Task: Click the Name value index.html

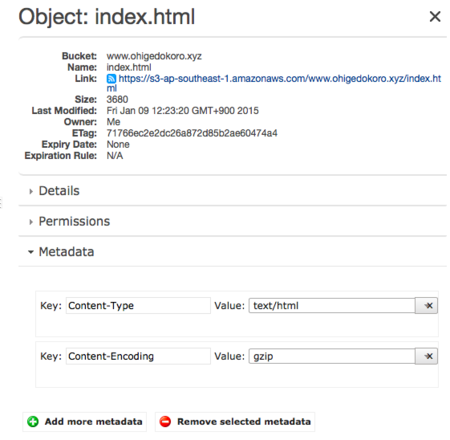Action: pyautogui.click(x=129, y=67)
